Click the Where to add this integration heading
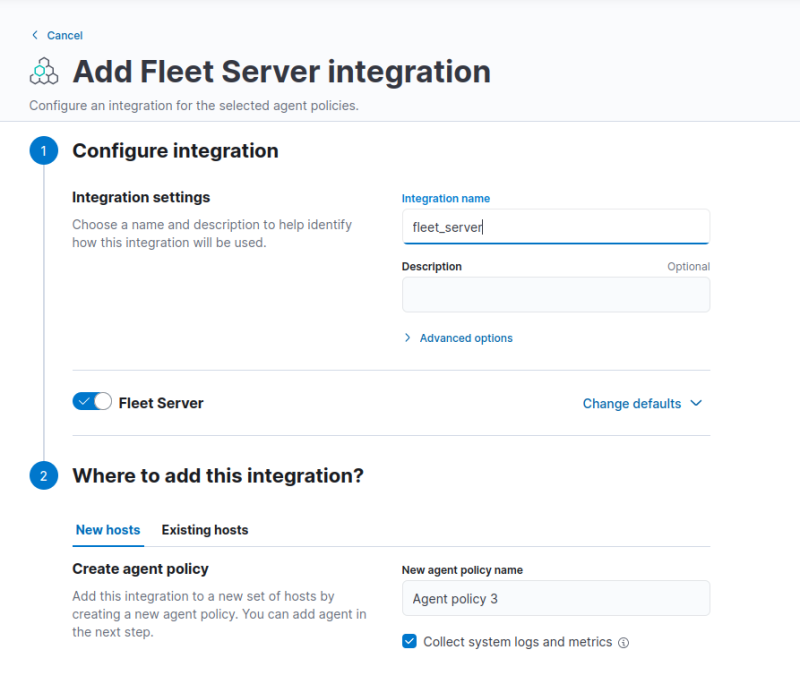 [218, 476]
